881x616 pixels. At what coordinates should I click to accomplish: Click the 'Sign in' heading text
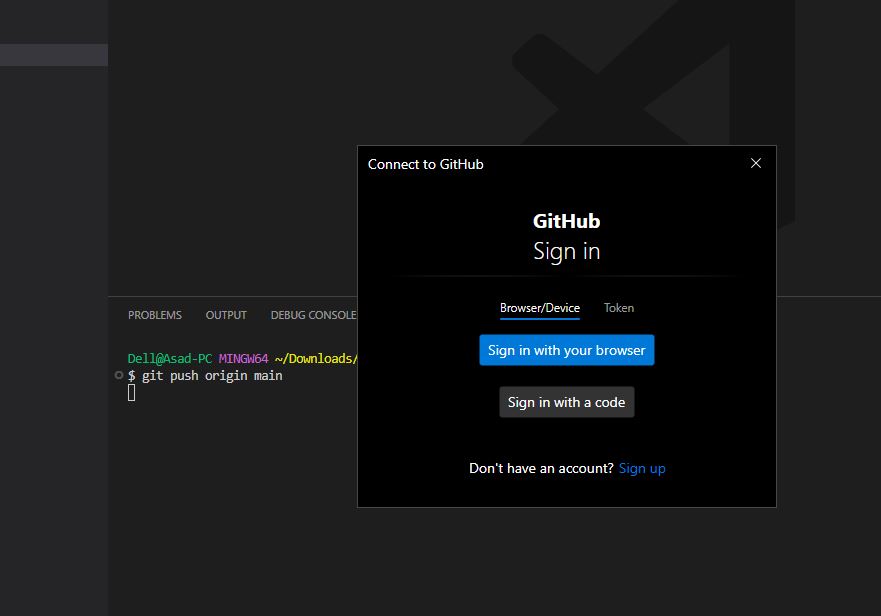click(x=566, y=251)
